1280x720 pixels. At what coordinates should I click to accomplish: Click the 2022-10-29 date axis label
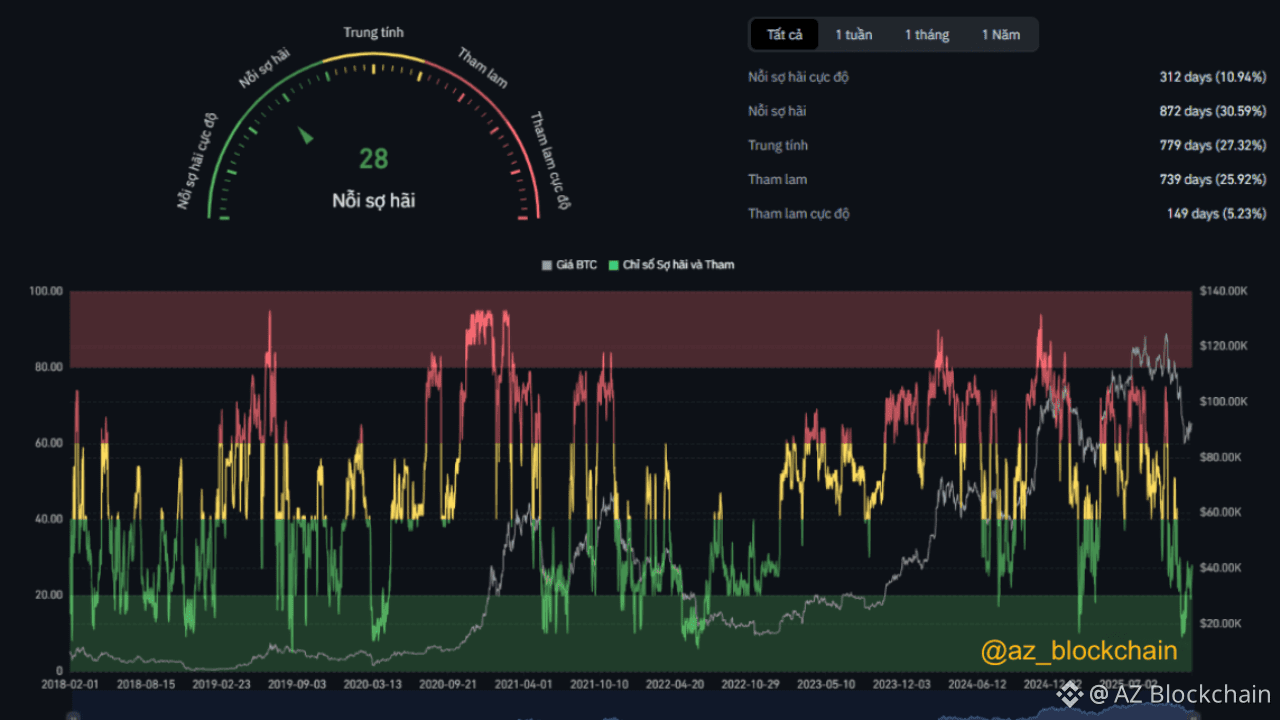point(750,685)
